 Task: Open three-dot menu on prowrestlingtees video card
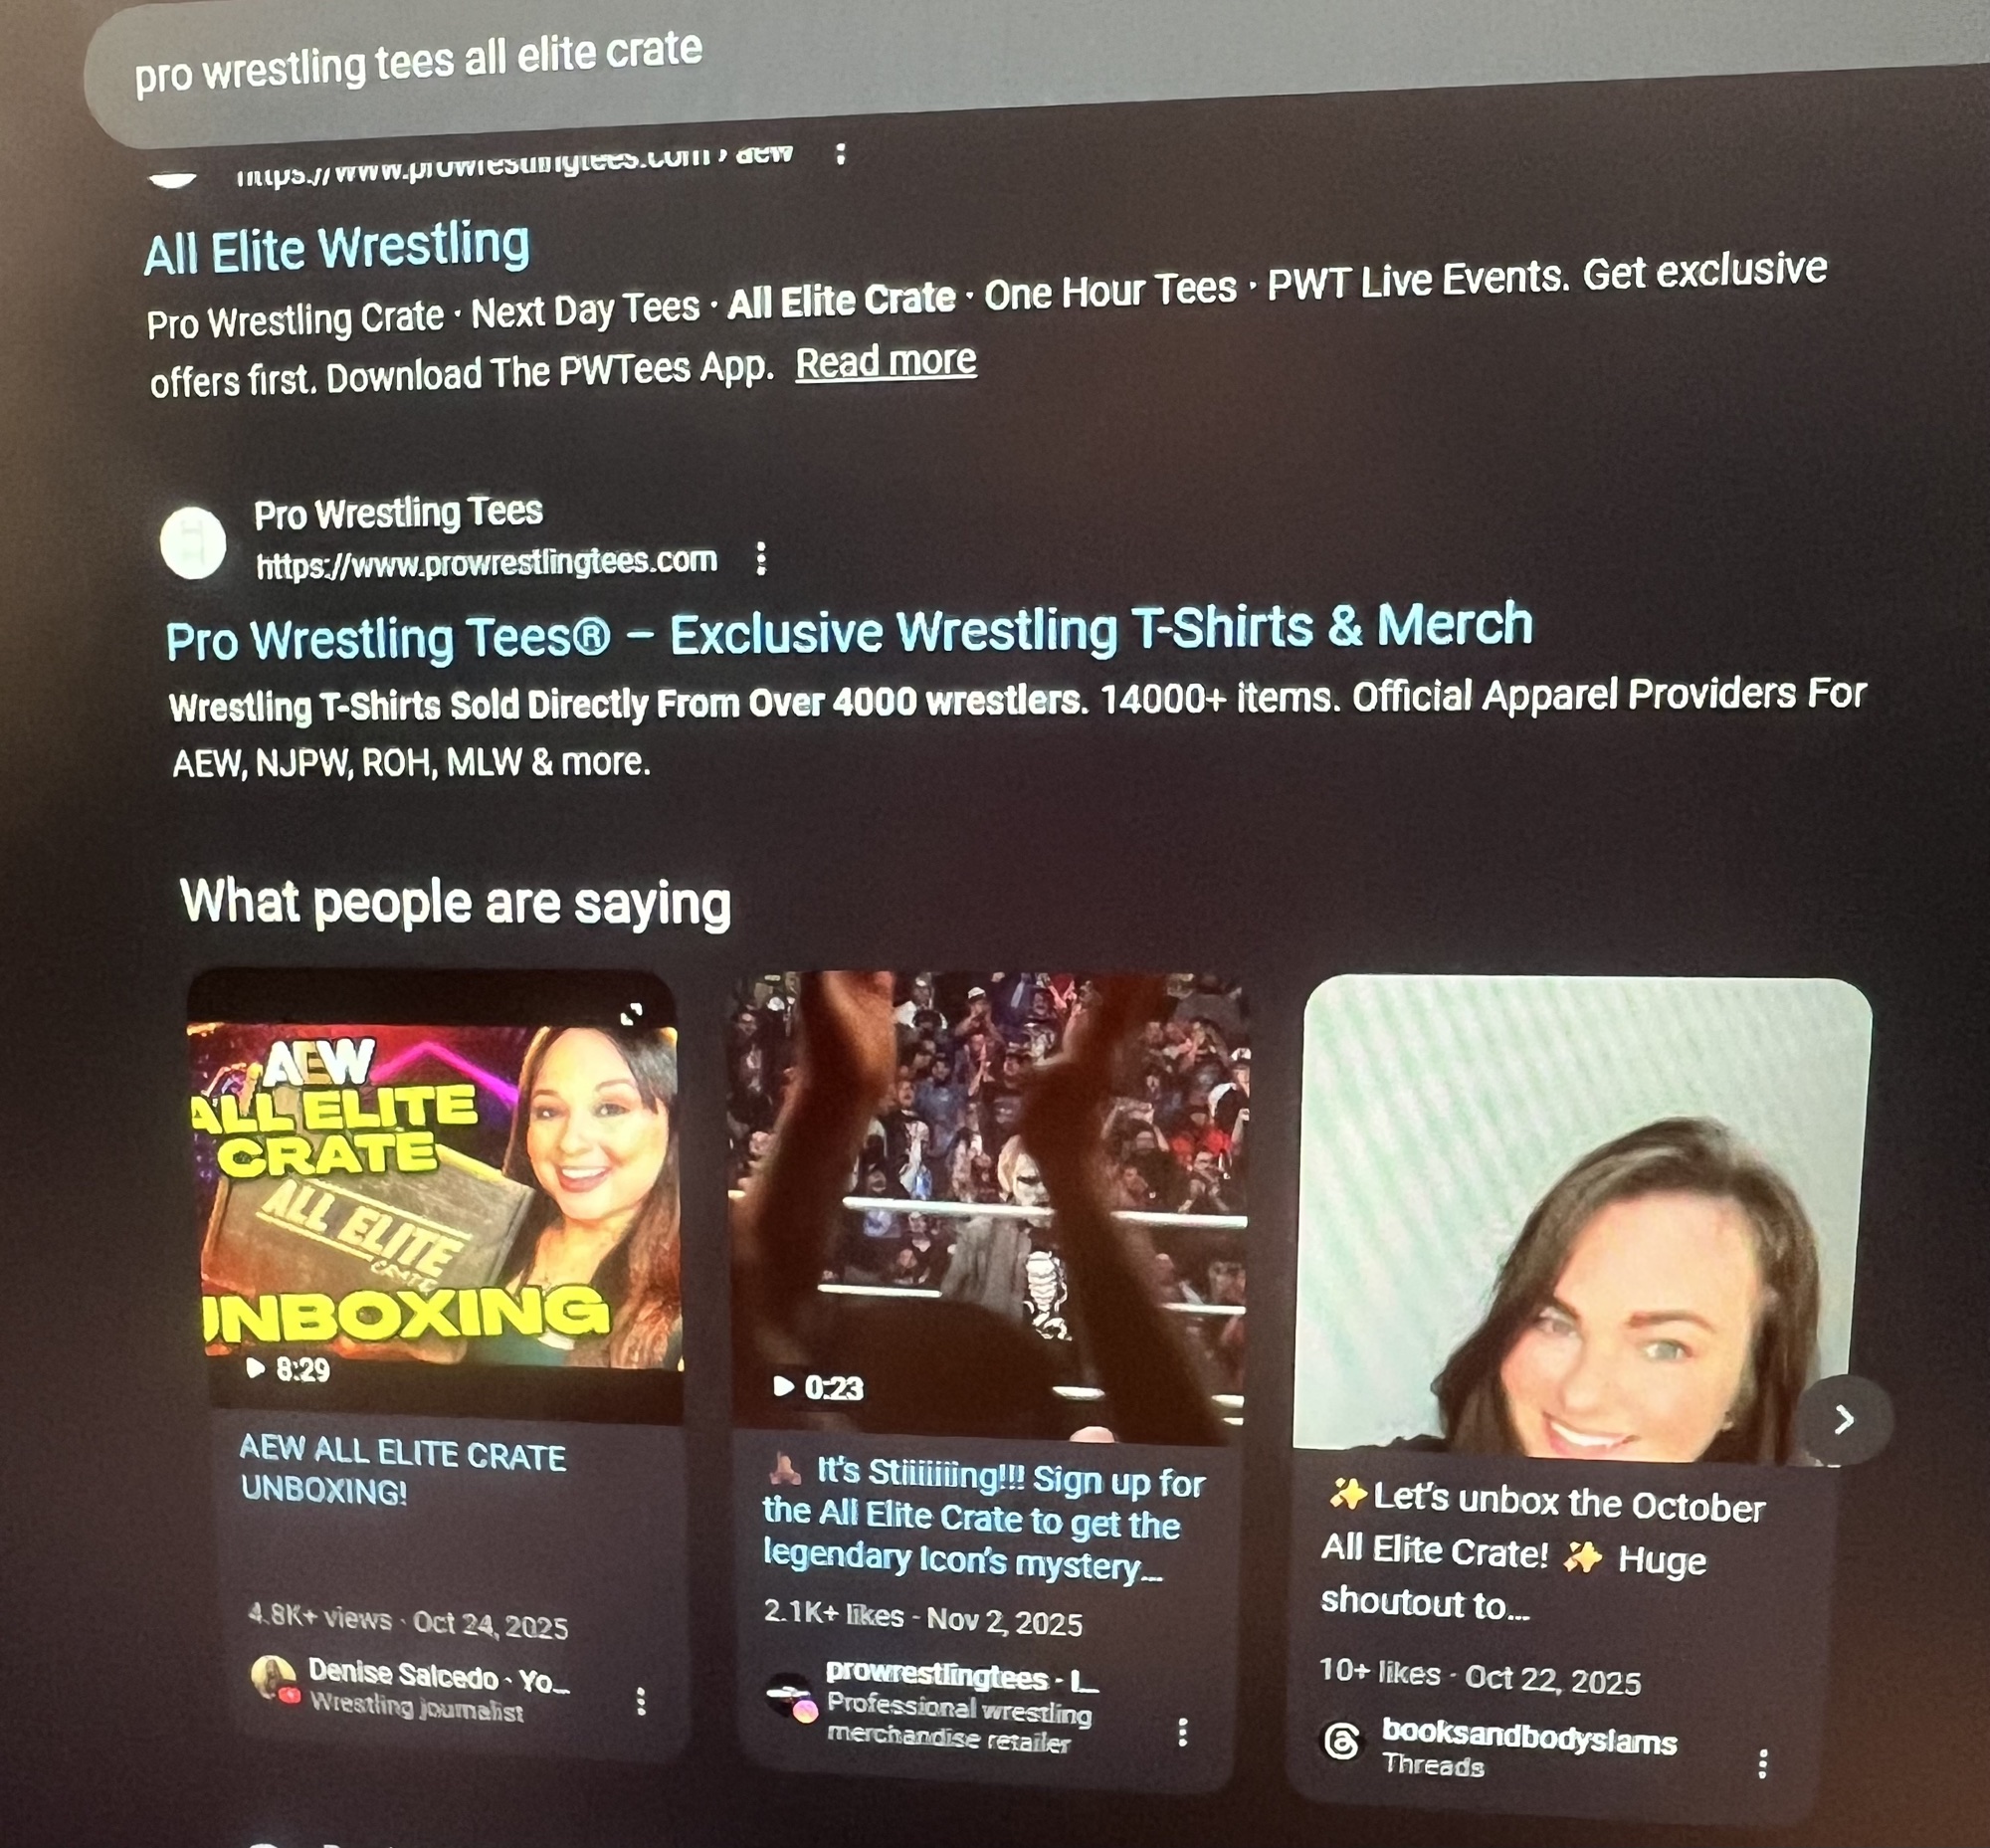pyautogui.click(x=1183, y=1732)
